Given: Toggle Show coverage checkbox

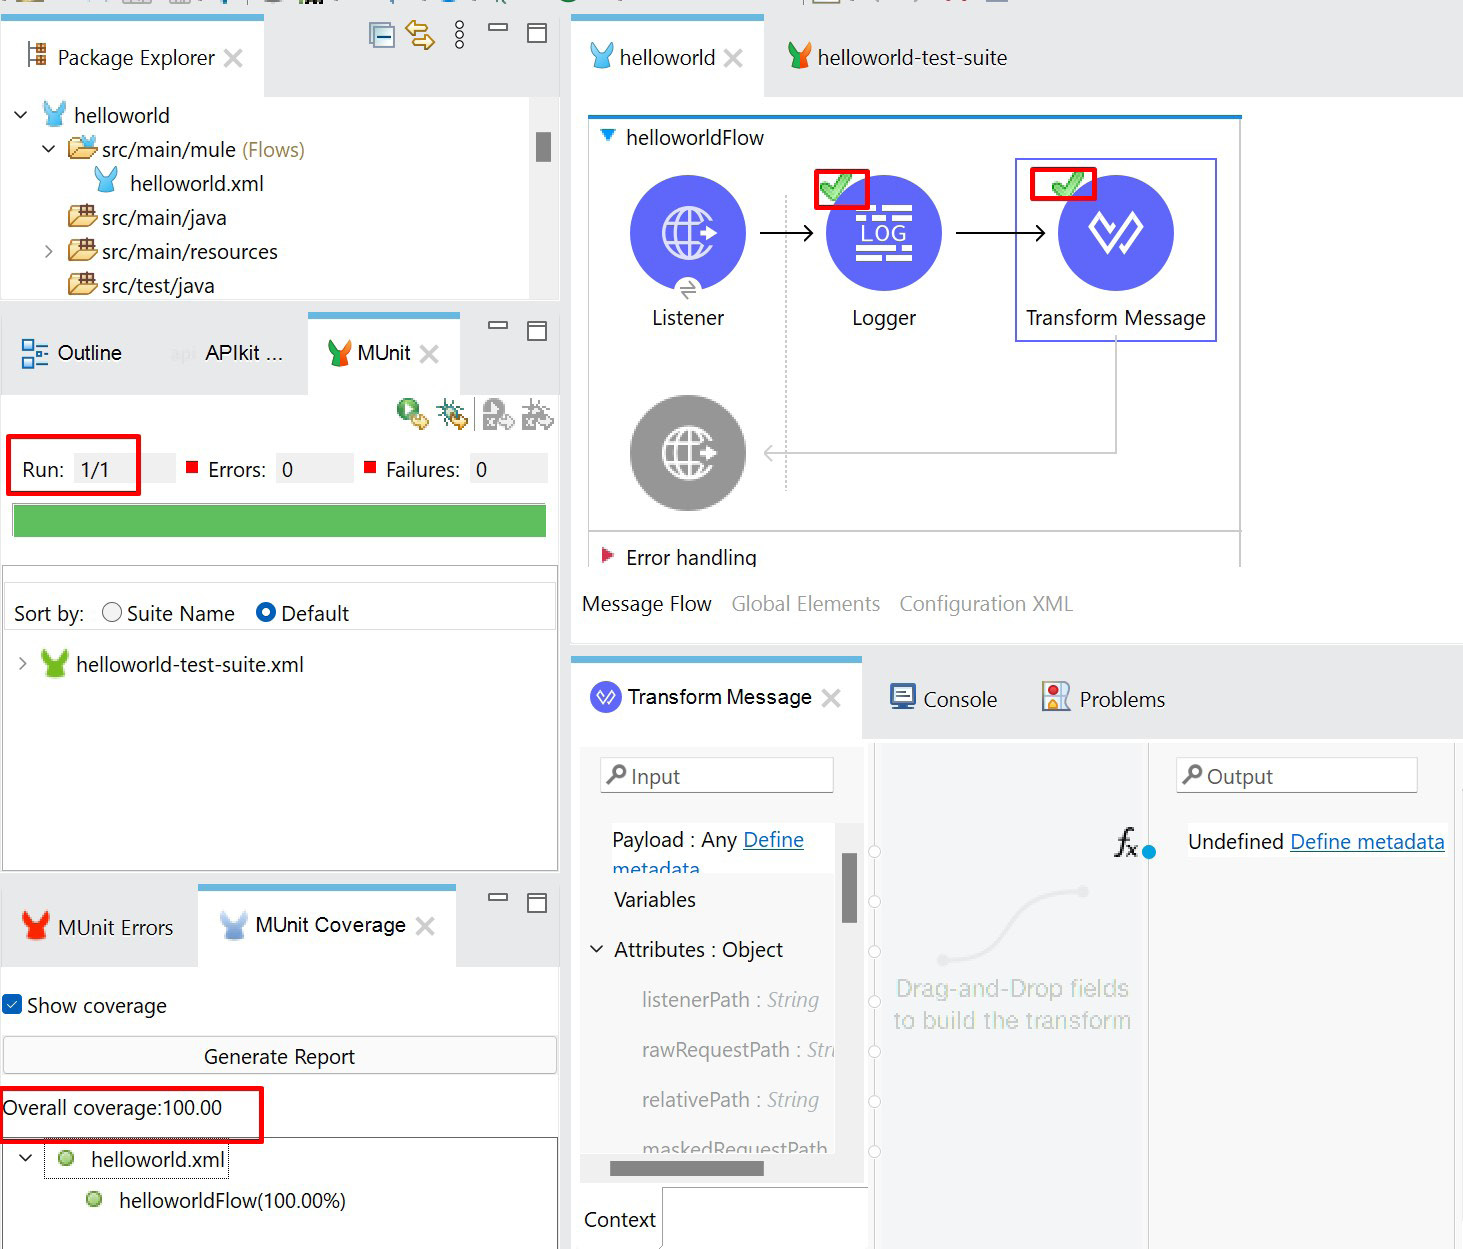Looking at the screenshot, I should [12, 1004].
